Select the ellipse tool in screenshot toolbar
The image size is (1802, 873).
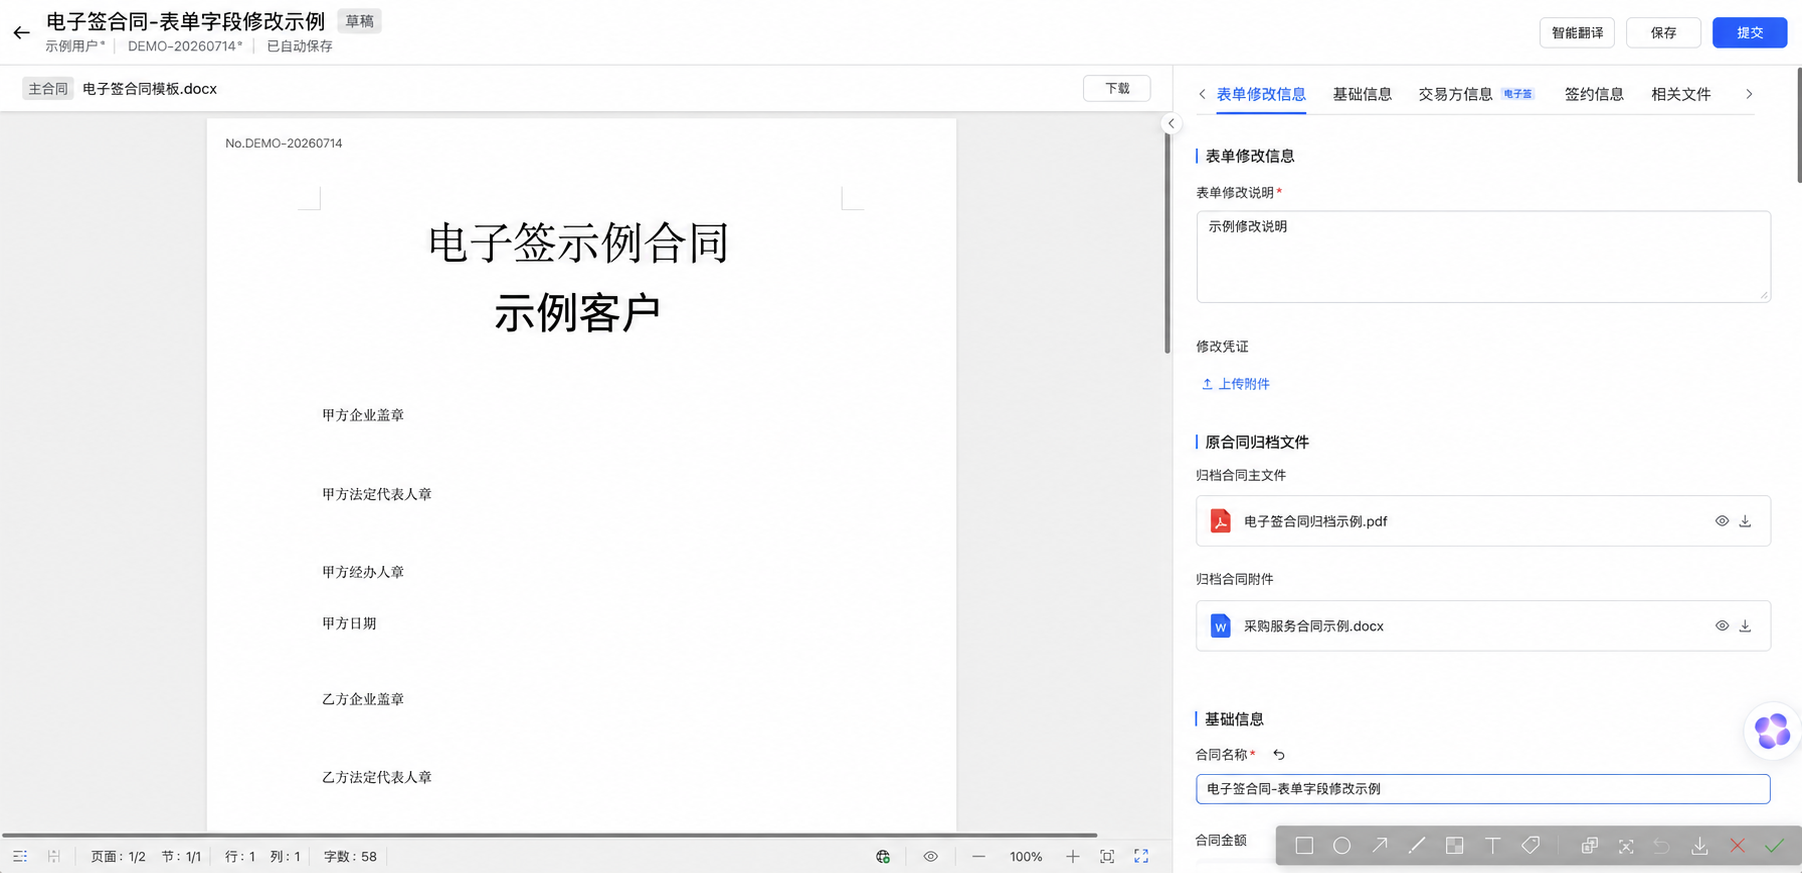coord(1342,846)
